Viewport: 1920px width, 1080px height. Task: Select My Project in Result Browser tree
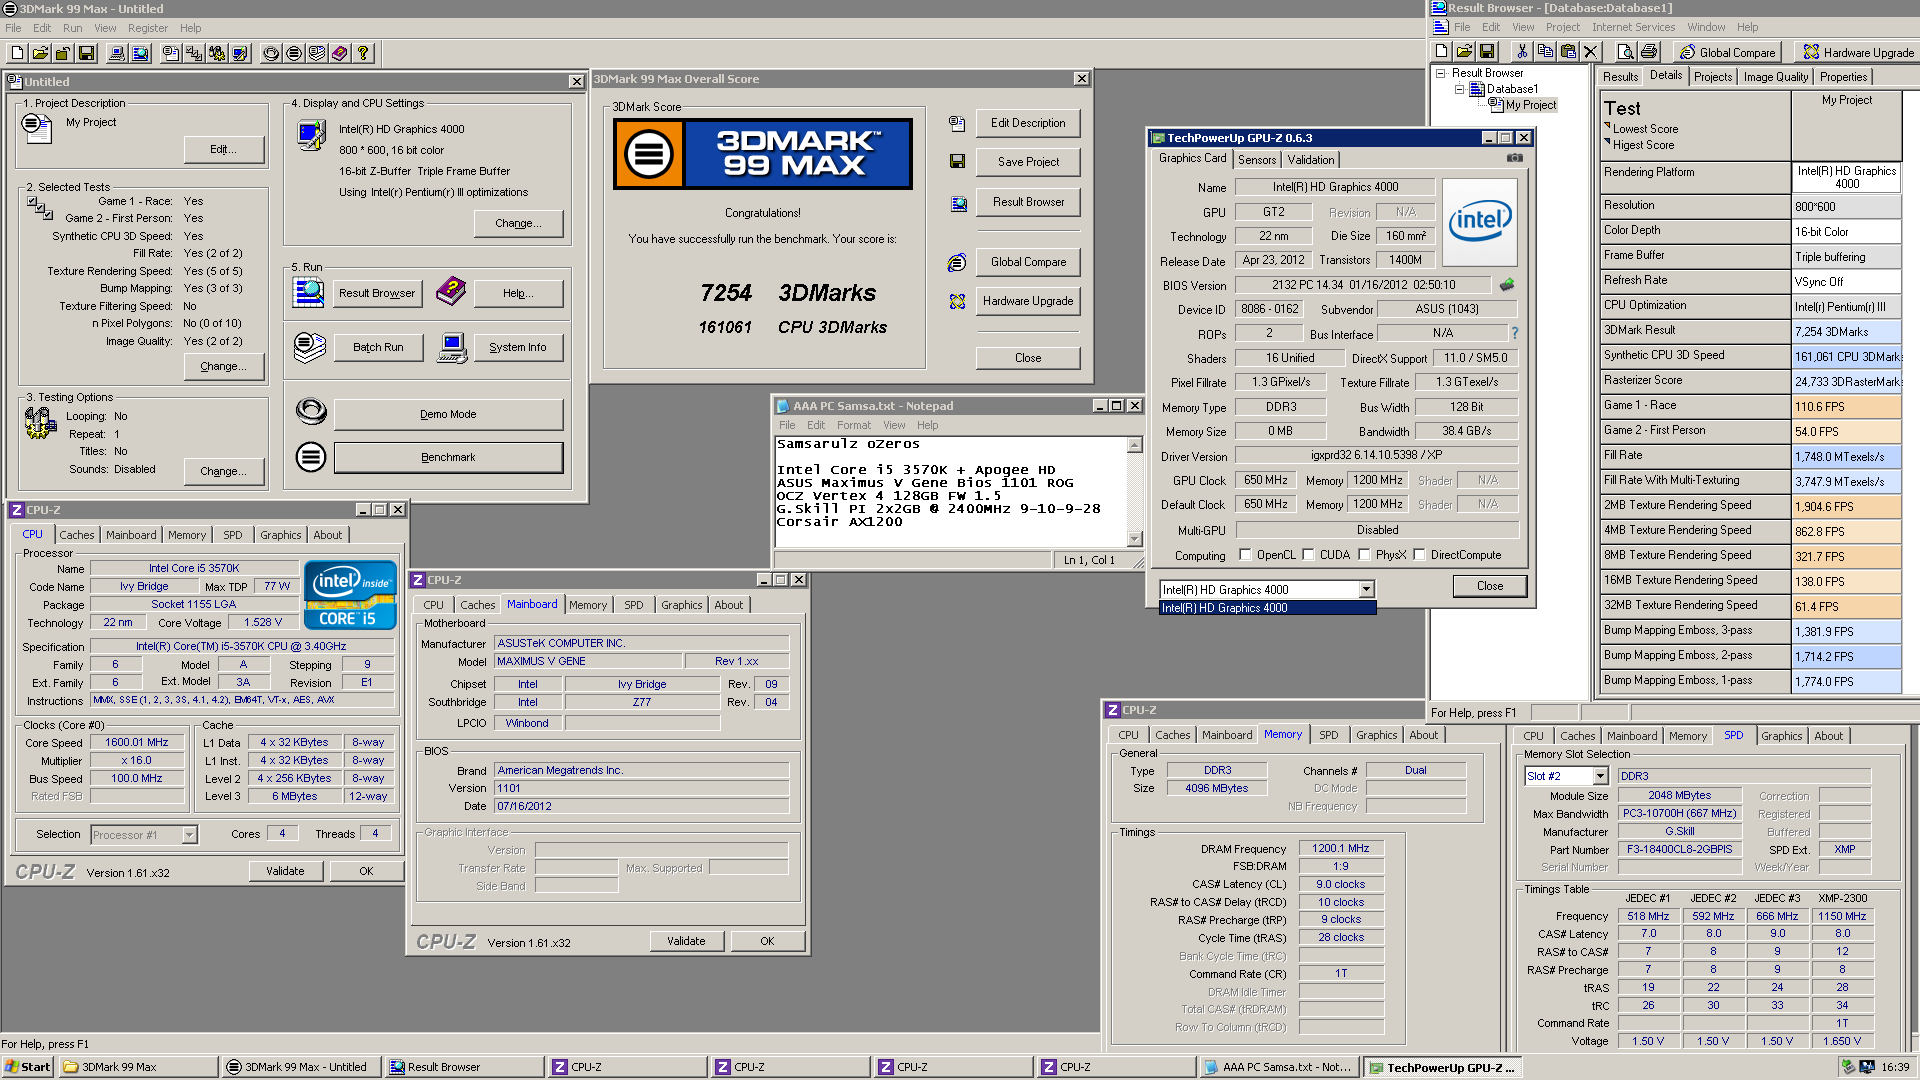(x=1530, y=105)
